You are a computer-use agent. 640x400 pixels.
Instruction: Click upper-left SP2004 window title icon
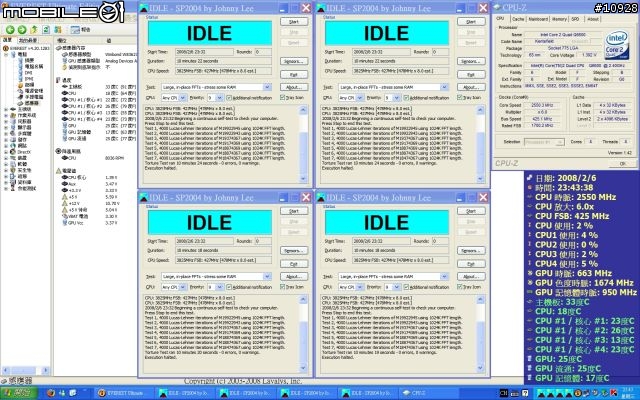pos(144,8)
